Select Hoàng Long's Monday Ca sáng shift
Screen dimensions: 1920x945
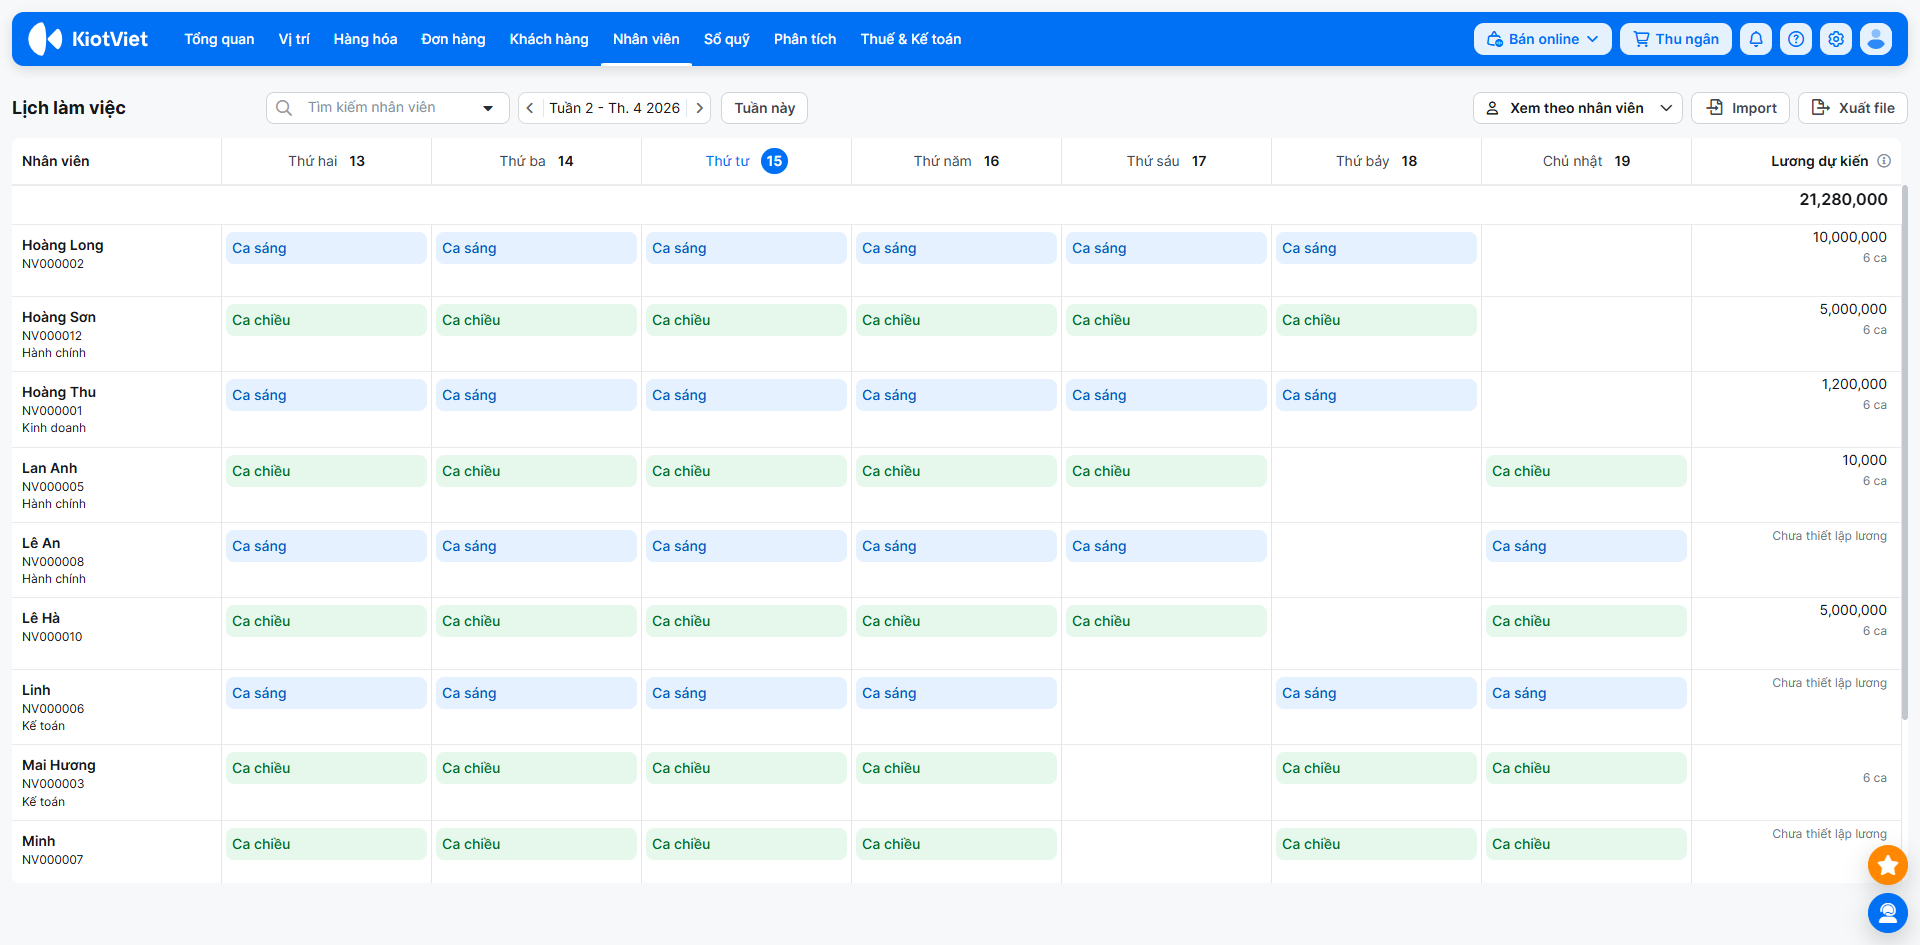click(x=326, y=248)
